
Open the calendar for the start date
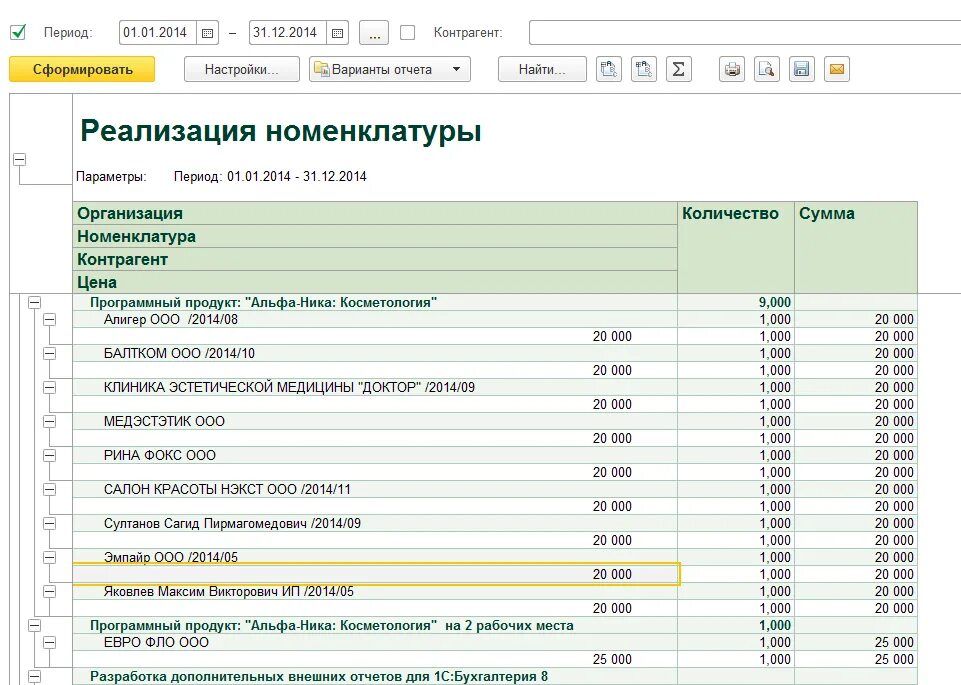click(206, 31)
